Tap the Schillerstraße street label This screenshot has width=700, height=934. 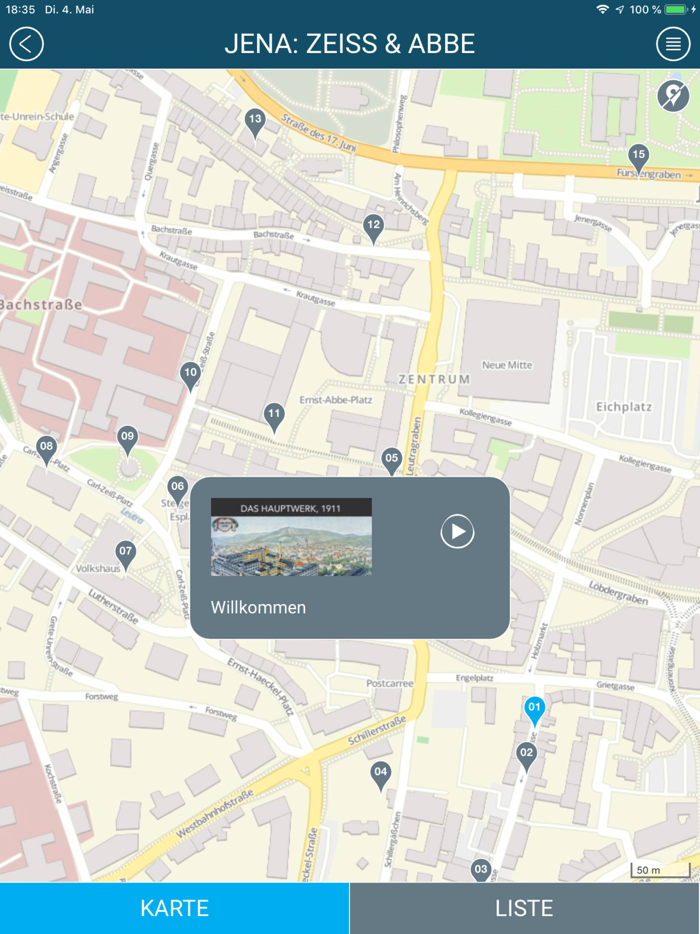pos(377,730)
